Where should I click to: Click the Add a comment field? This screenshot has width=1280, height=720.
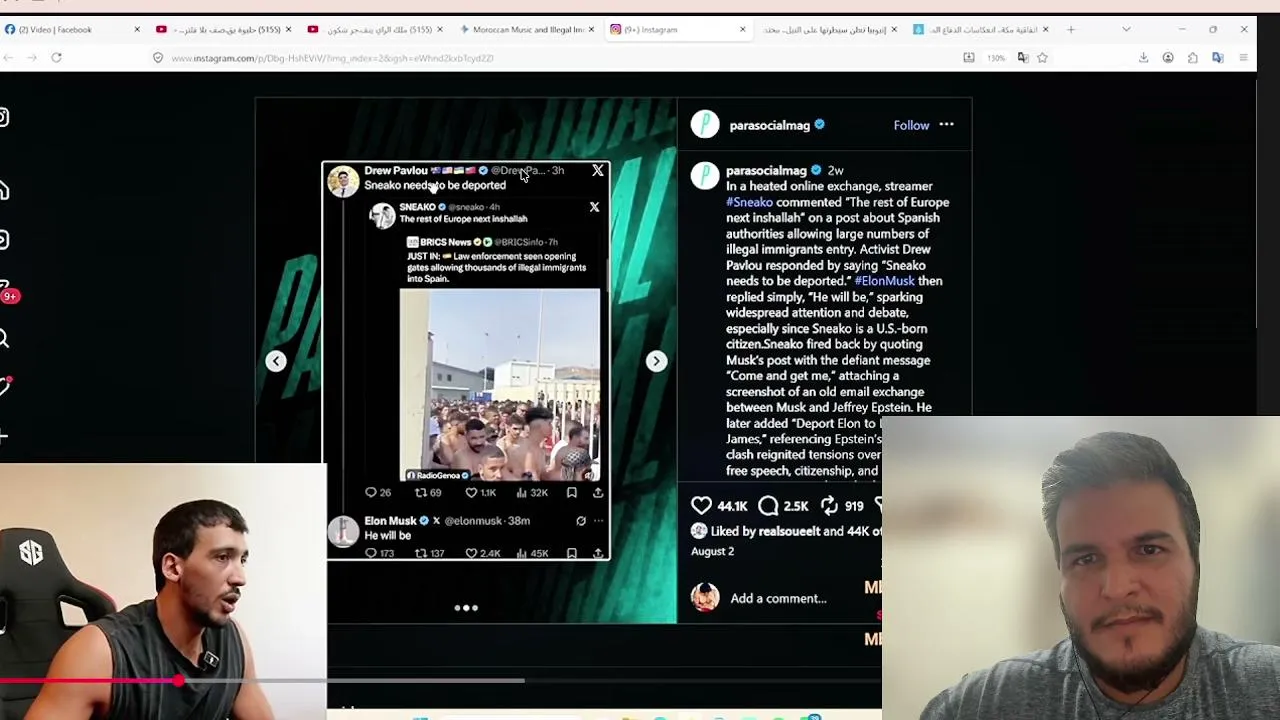click(778, 598)
